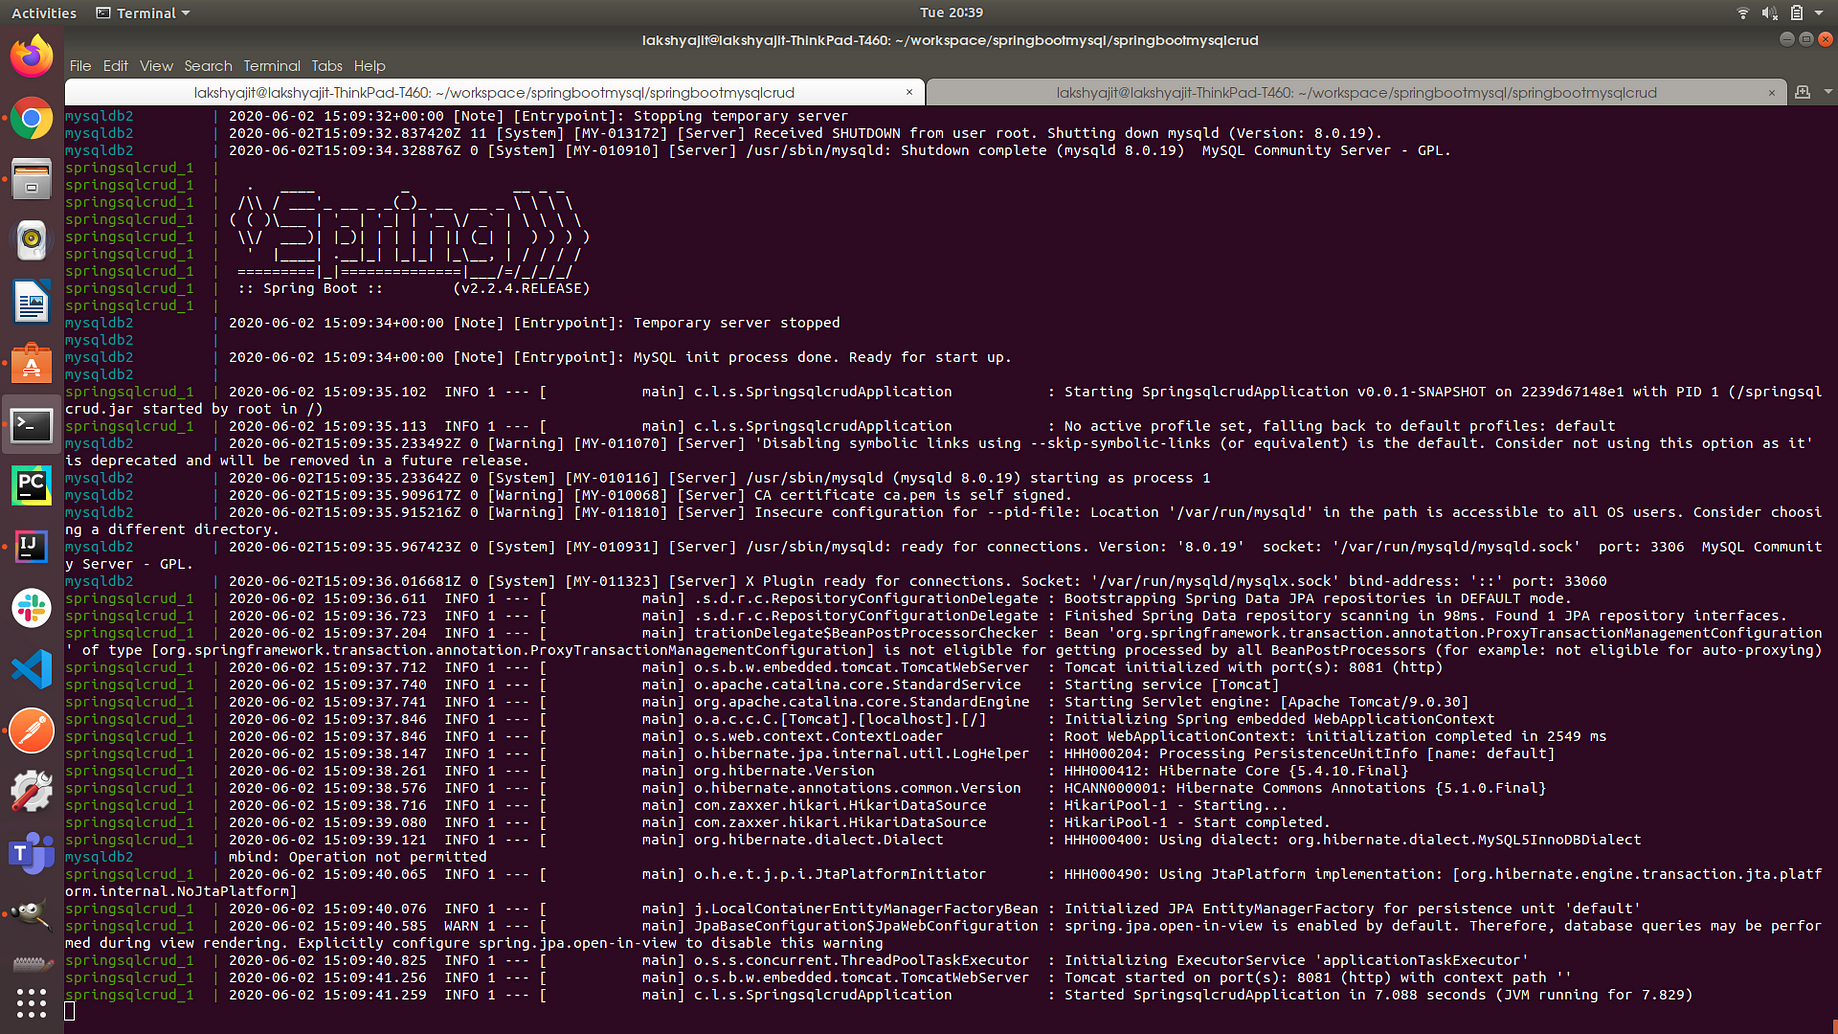
Task: Click 'mbind: Operation not permitted' line
Action: click(x=357, y=857)
